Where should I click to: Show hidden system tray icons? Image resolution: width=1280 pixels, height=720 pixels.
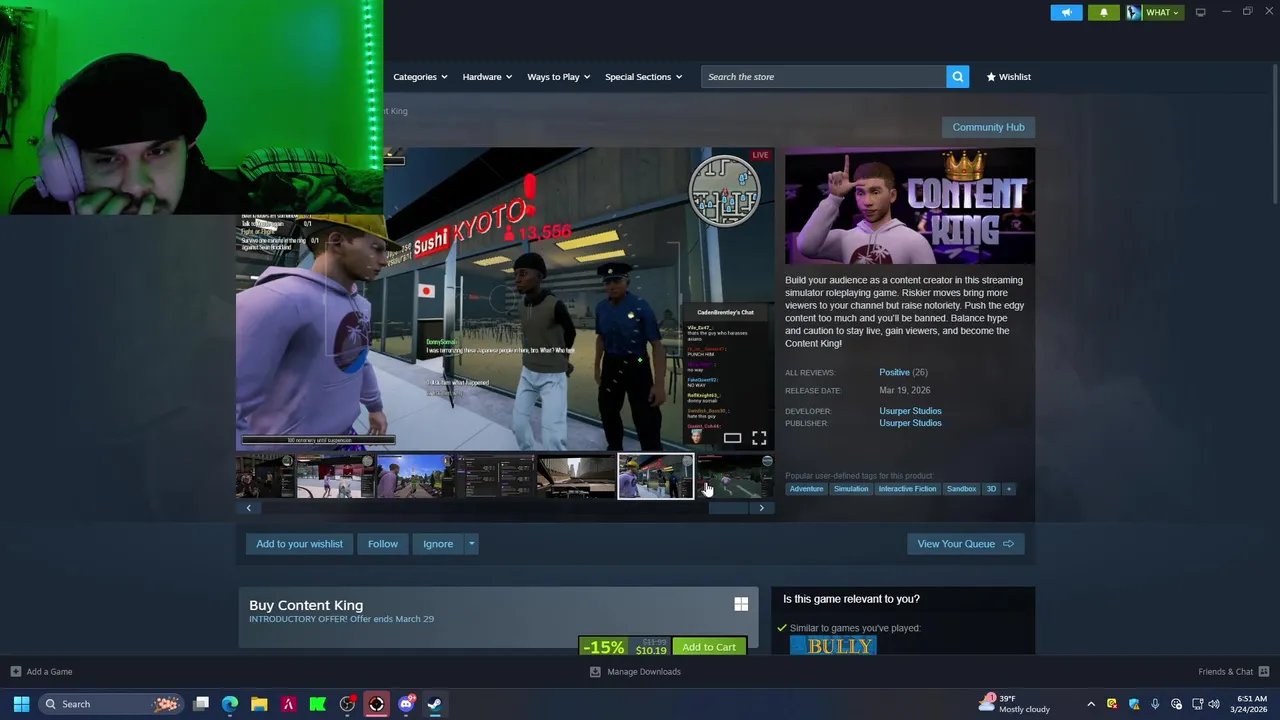click(1091, 704)
